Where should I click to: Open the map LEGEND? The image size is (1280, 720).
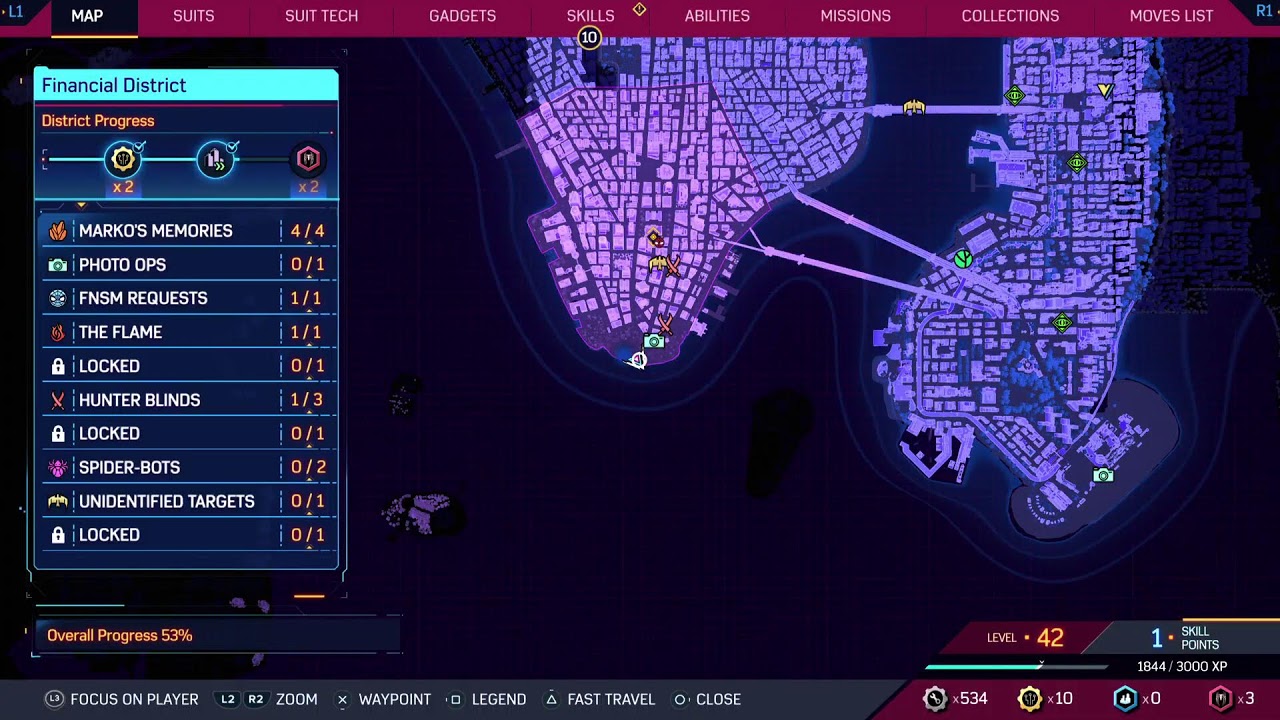(486, 699)
